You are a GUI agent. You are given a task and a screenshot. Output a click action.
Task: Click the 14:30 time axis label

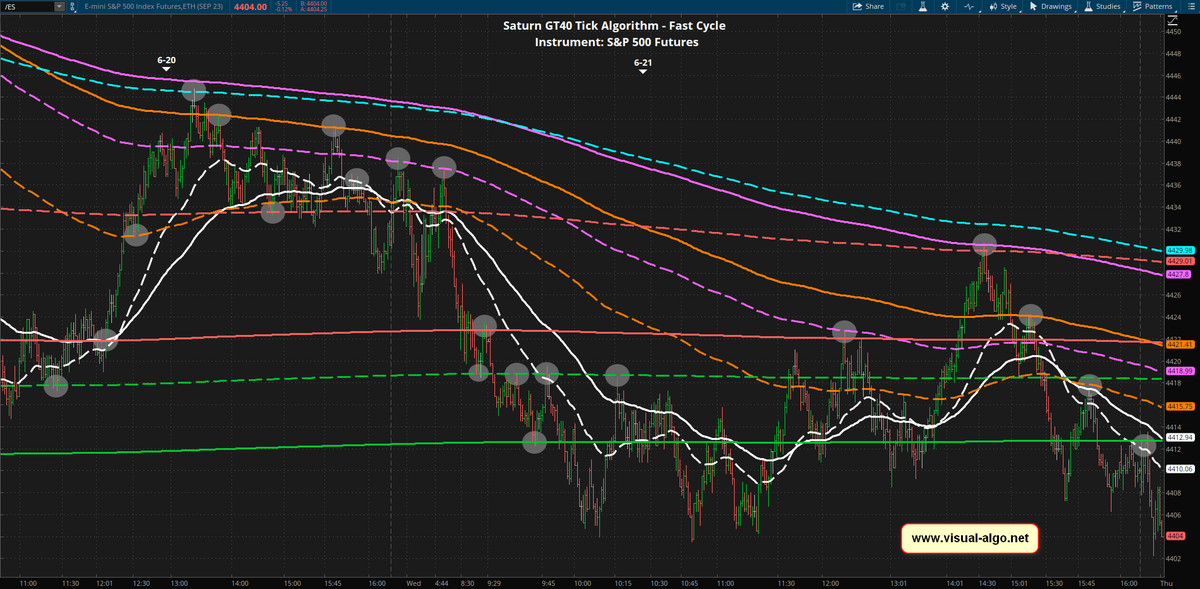click(987, 581)
